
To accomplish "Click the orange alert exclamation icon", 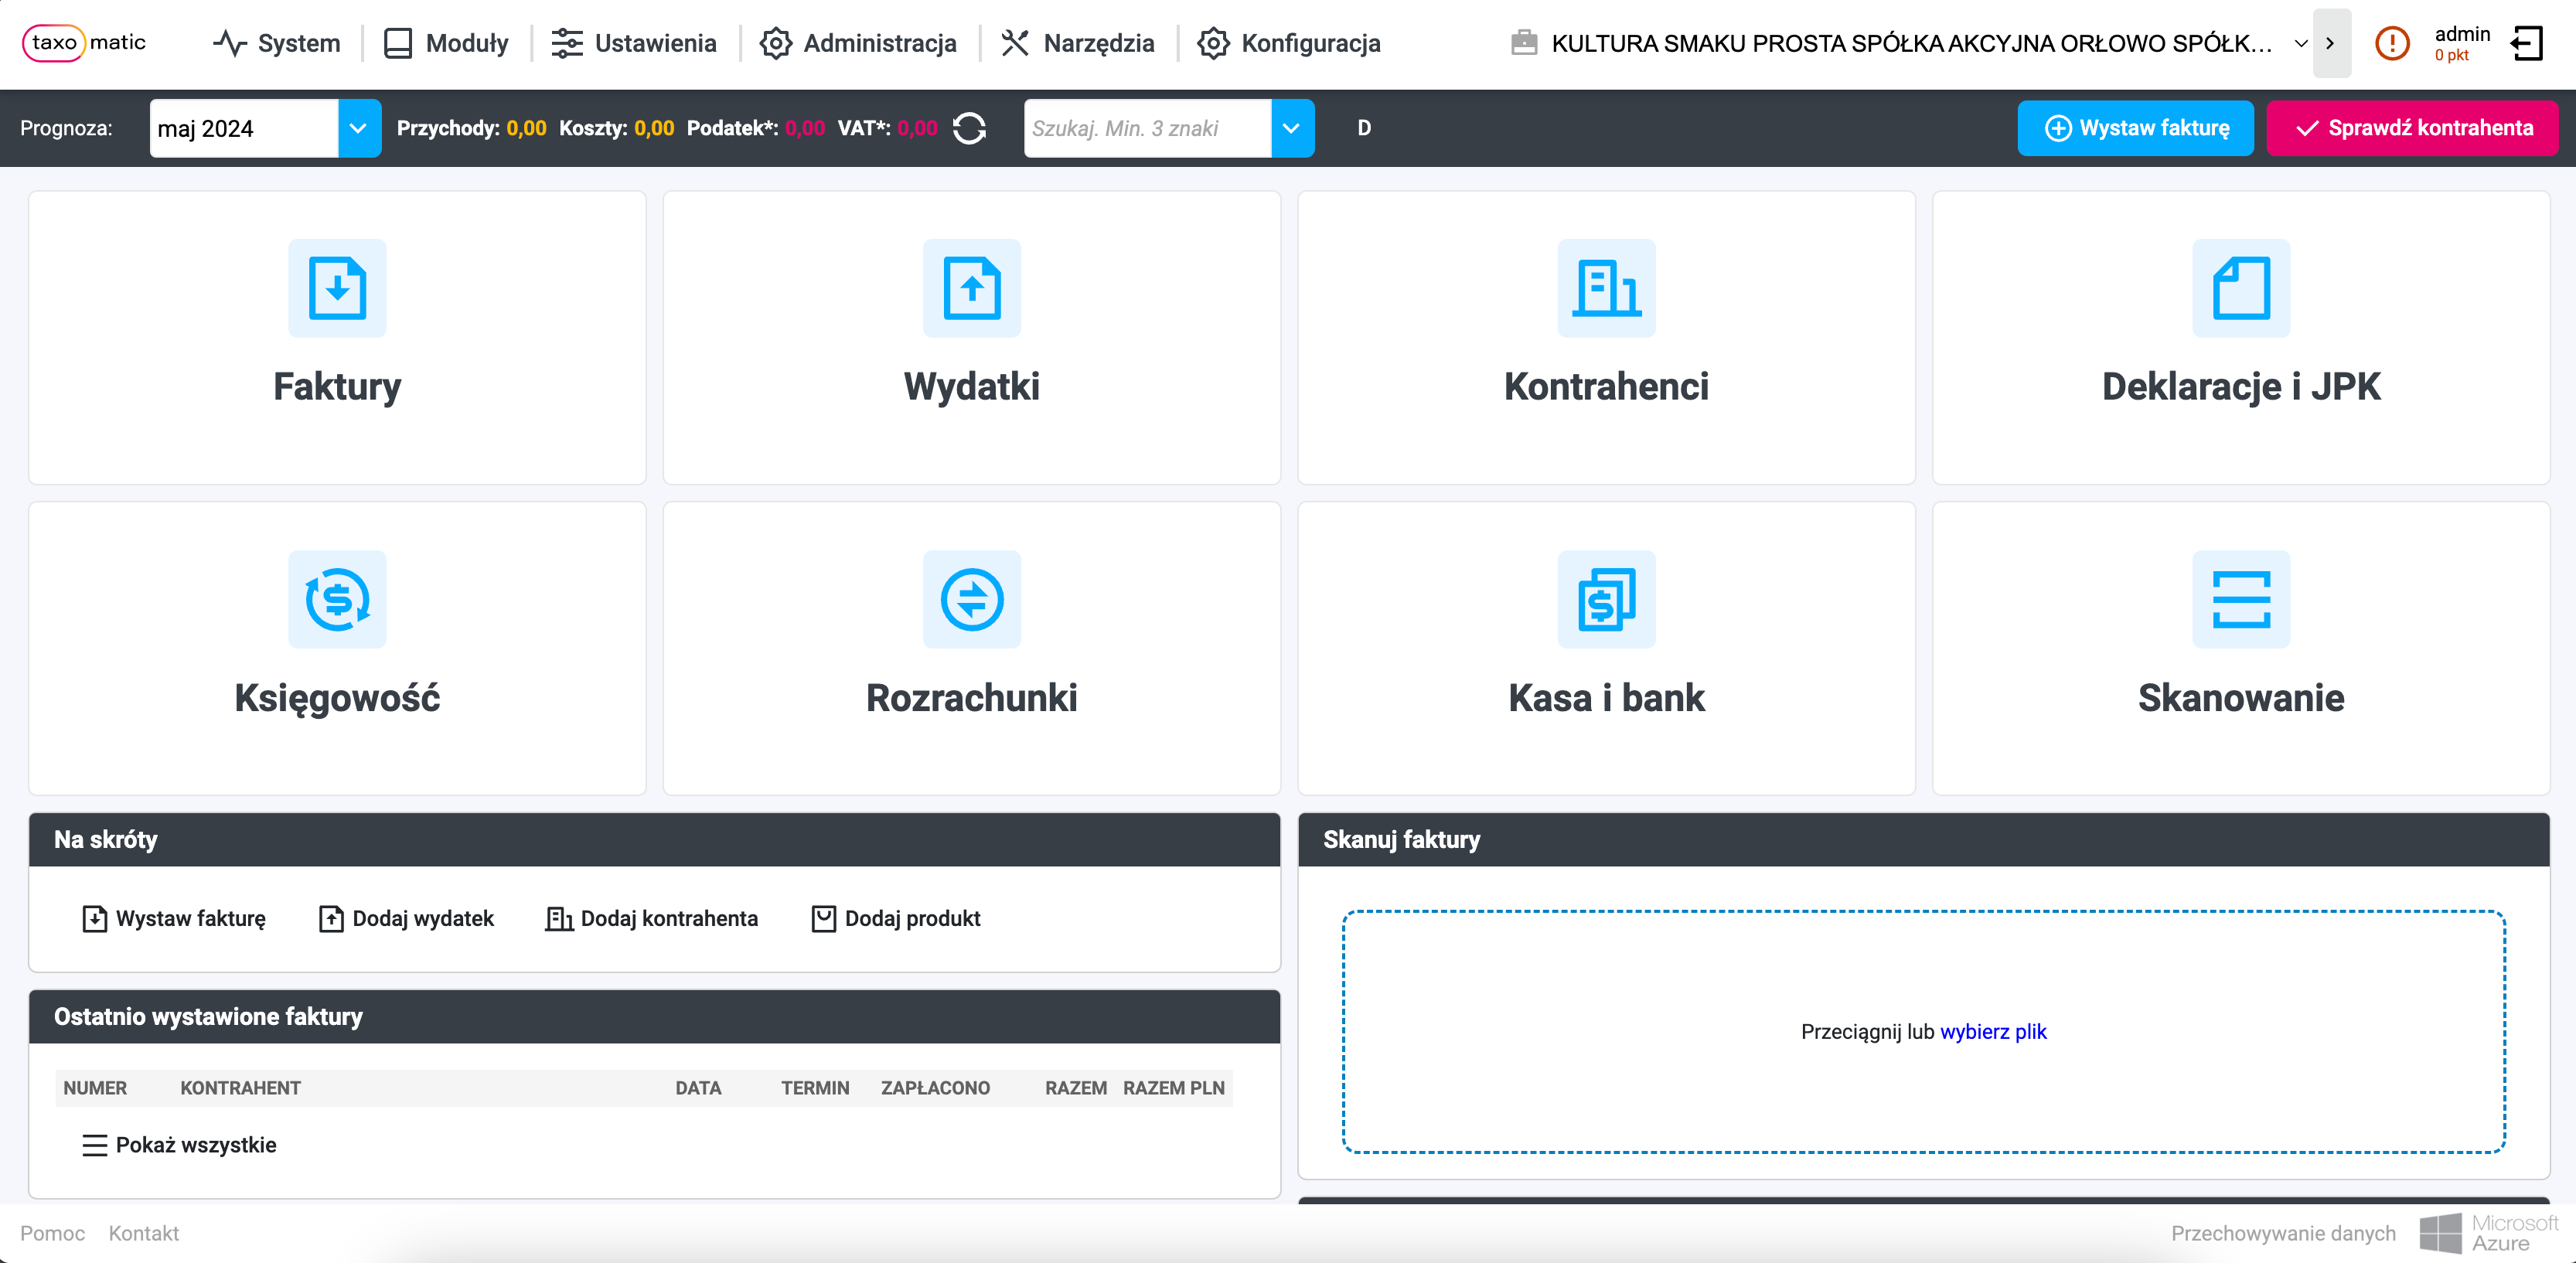I will pos(2391,43).
